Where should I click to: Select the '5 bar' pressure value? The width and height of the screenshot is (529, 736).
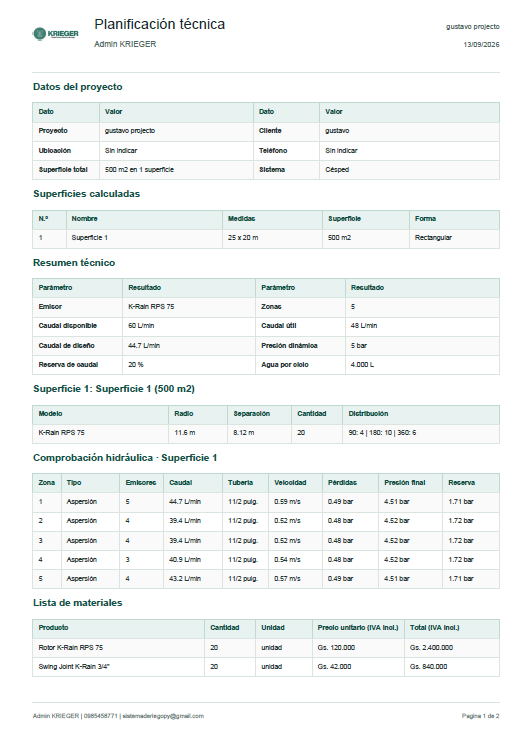coord(359,345)
